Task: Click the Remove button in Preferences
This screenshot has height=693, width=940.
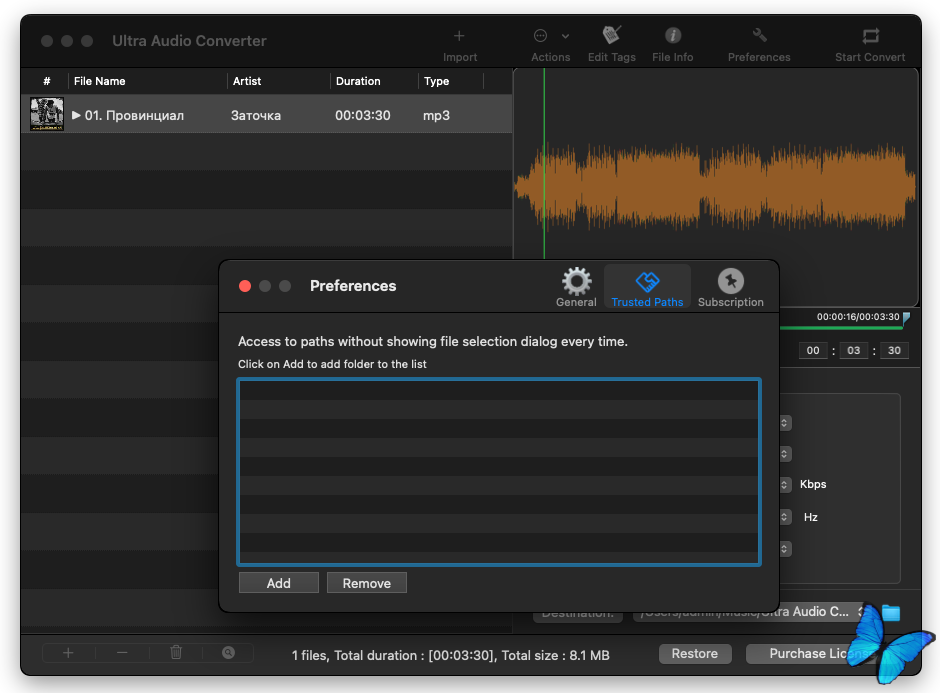Action: tap(366, 583)
